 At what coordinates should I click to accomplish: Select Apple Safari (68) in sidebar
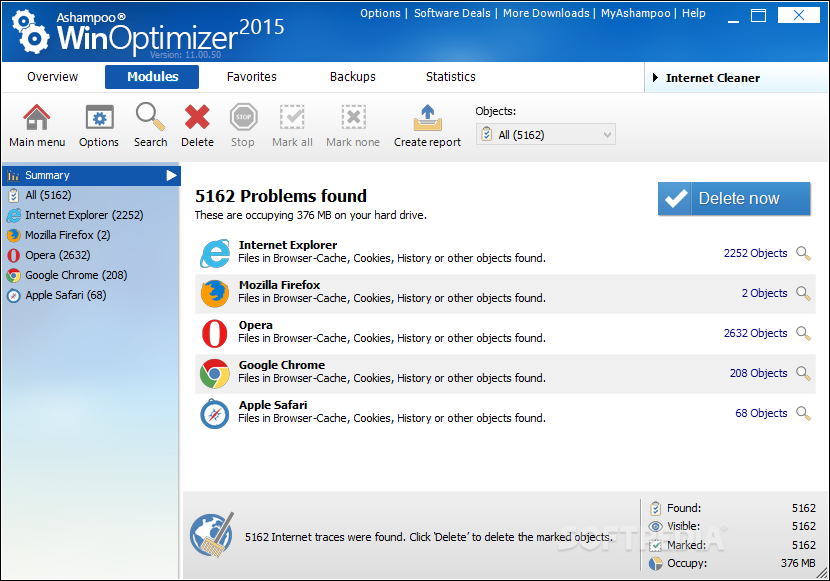(92, 295)
